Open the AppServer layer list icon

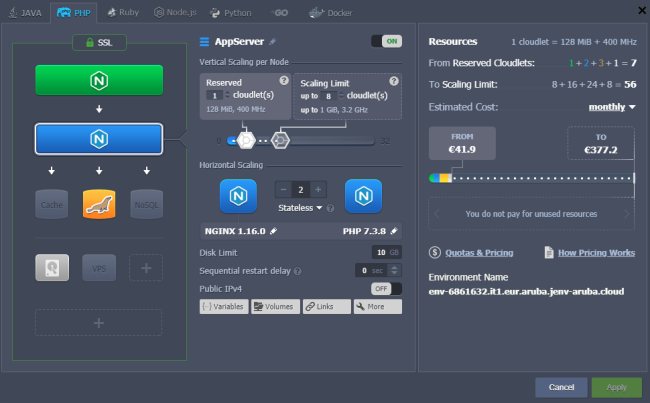pyautogui.click(x=204, y=42)
